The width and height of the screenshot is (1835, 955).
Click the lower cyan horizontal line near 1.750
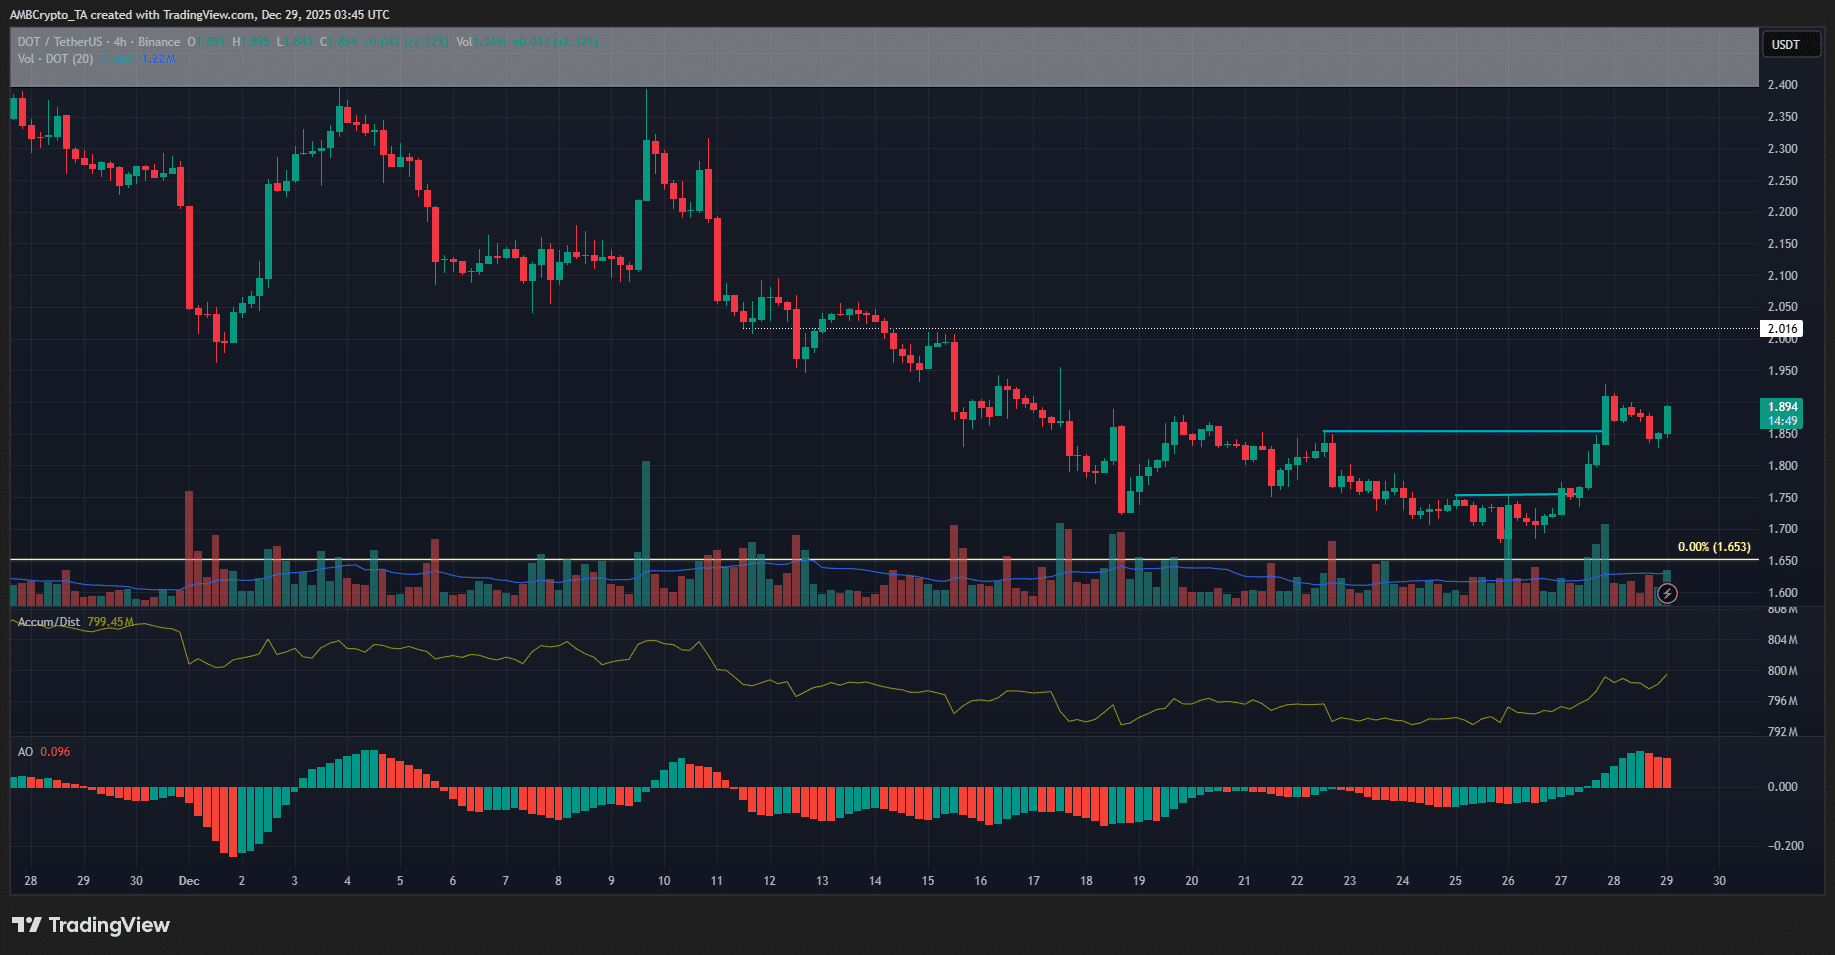point(1505,495)
